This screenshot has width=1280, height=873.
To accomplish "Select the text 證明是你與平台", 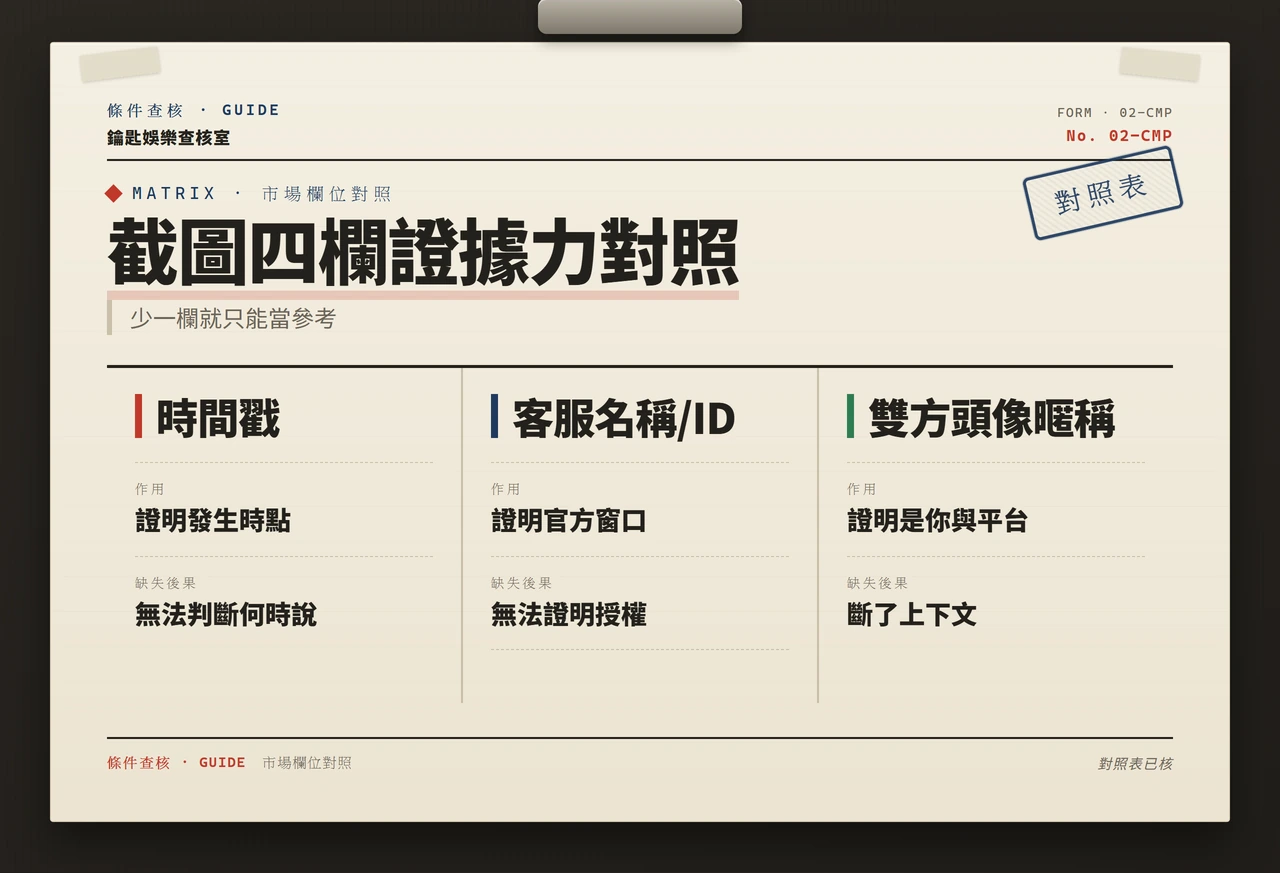I will [937, 521].
